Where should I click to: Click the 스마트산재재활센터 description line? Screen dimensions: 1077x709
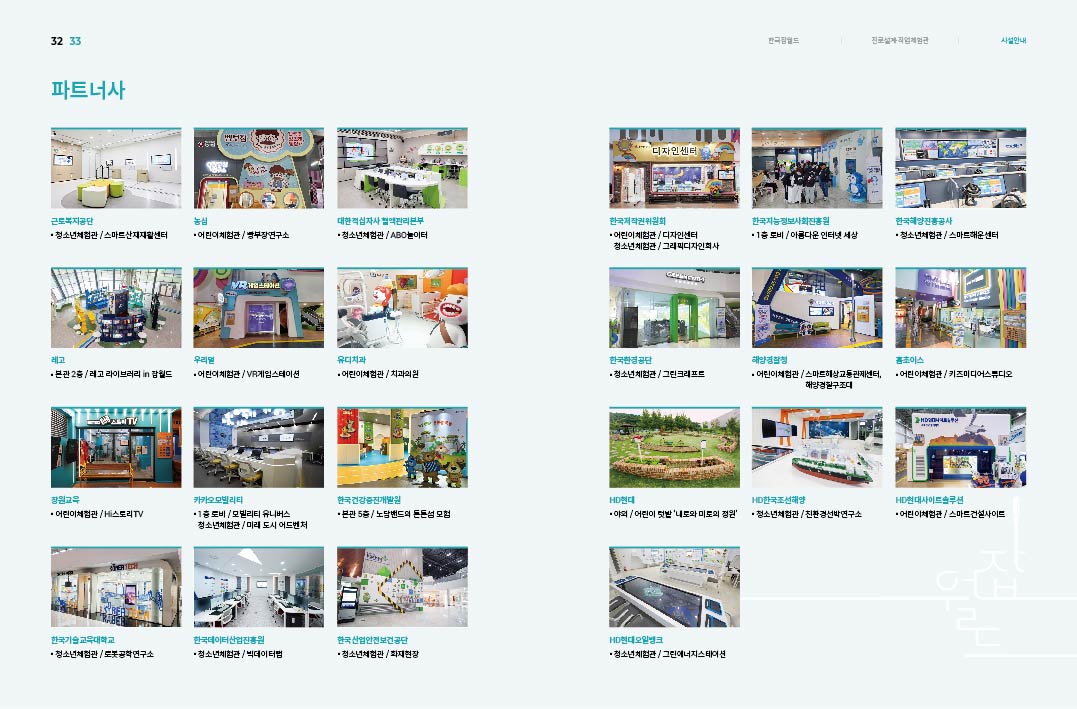coord(109,235)
